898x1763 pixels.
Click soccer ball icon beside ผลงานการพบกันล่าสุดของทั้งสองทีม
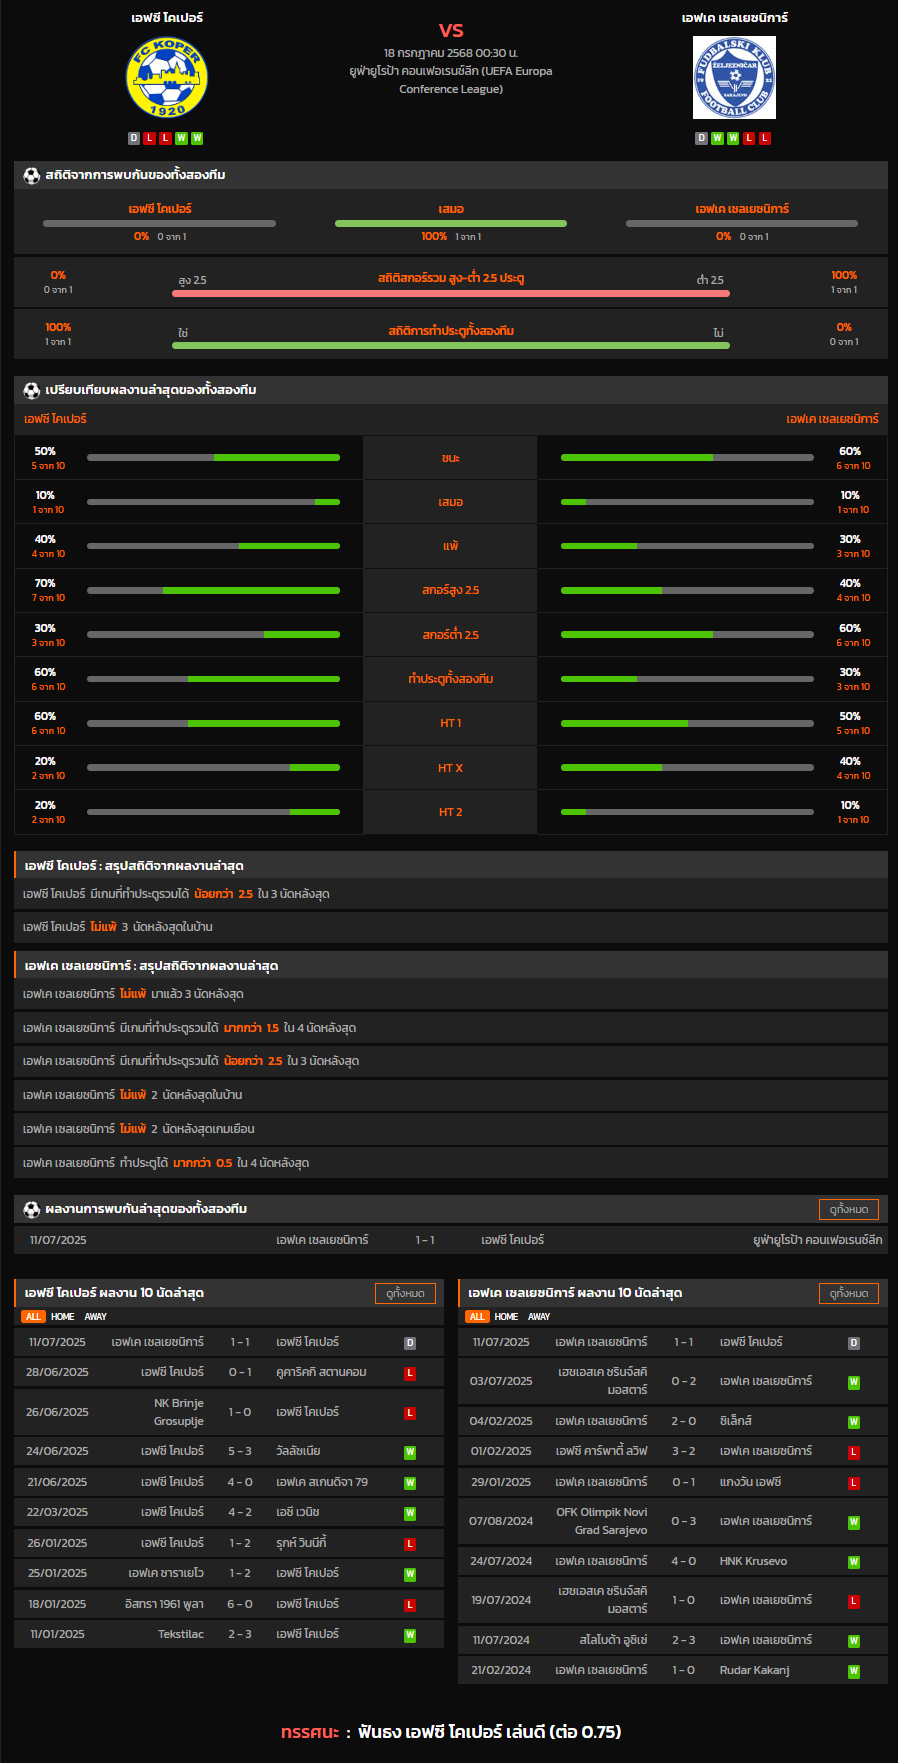(x=32, y=1209)
